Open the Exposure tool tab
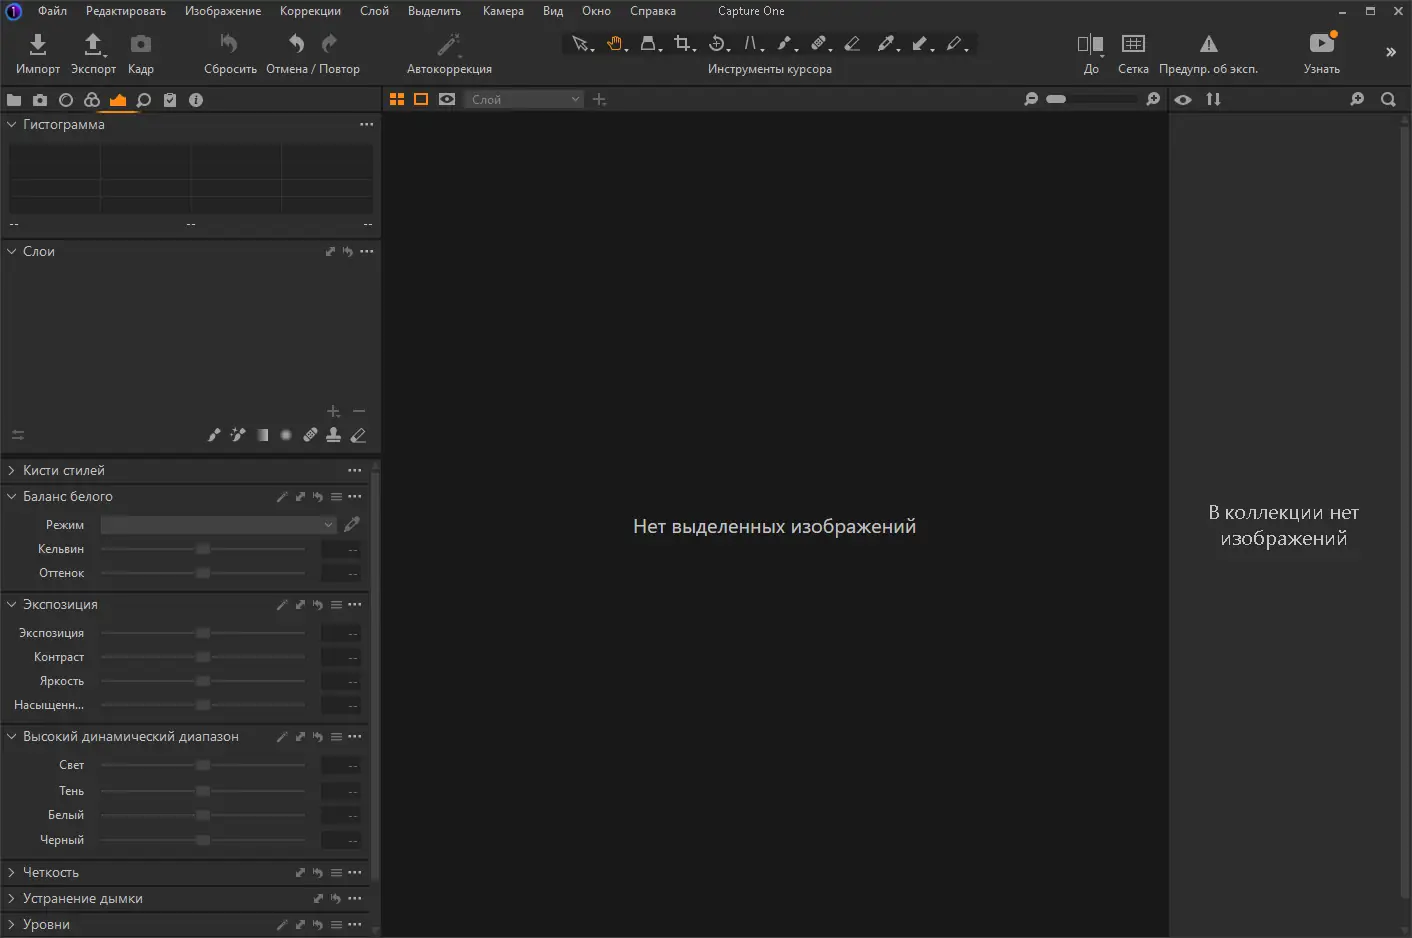The image size is (1412, 938). pos(118,100)
